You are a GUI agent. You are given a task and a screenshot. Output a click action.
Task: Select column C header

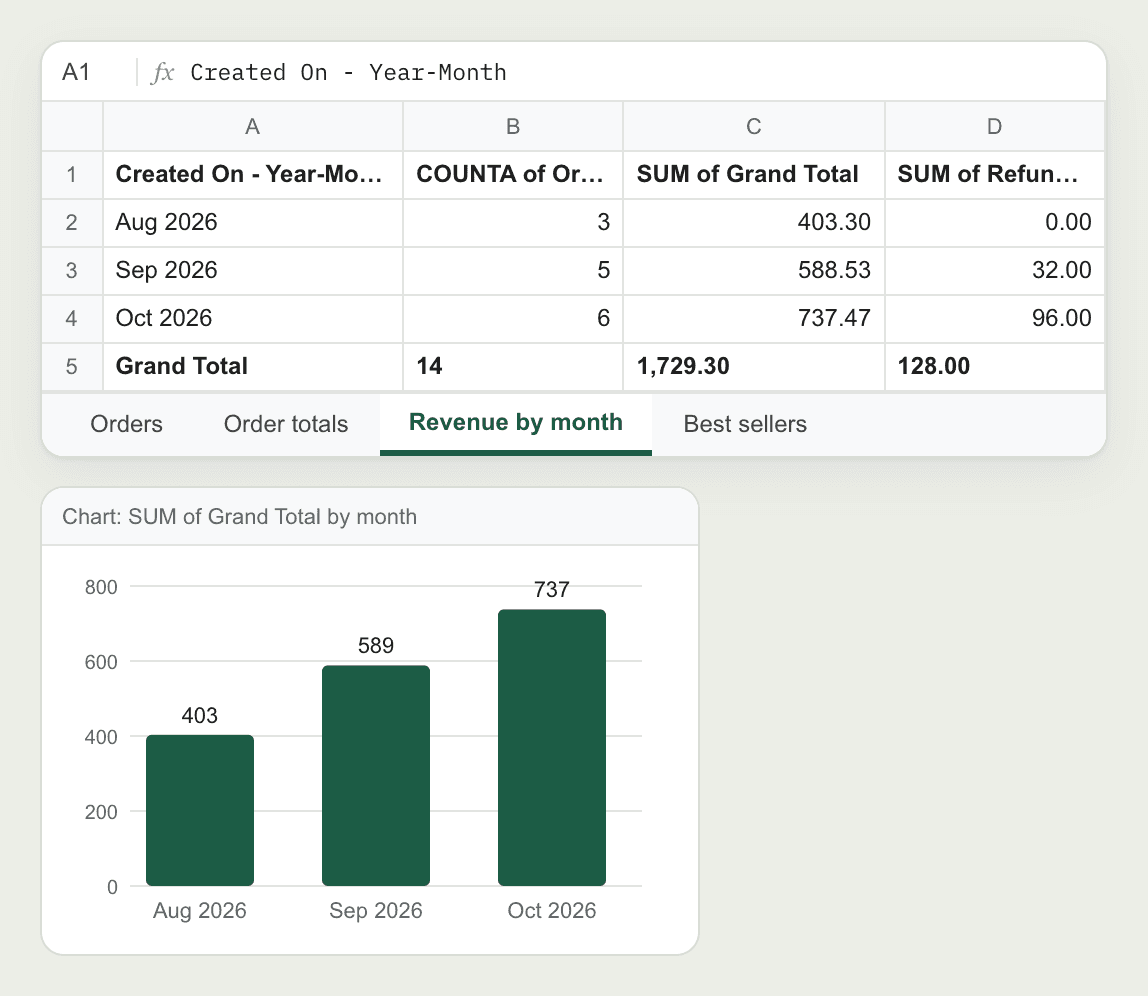point(753,127)
